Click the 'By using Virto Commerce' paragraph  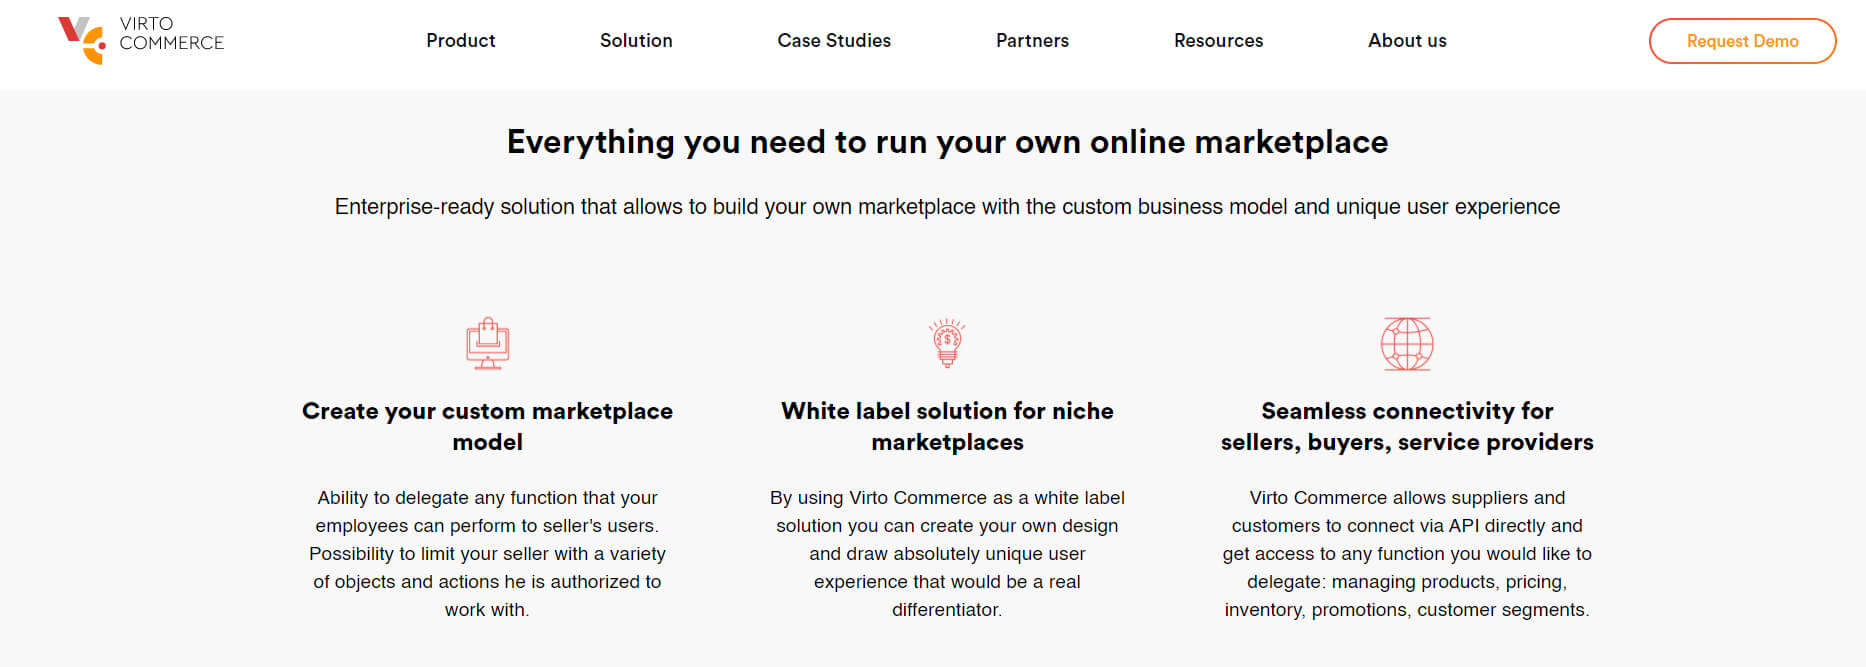point(947,553)
